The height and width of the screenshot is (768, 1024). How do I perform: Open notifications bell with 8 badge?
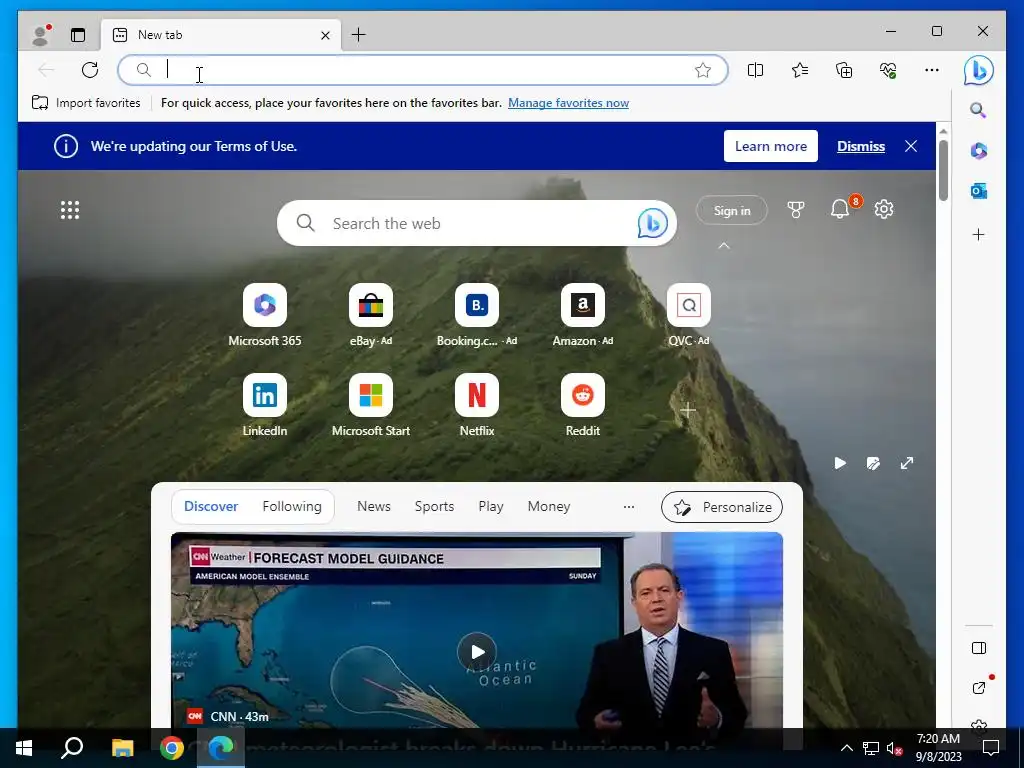pos(840,209)
